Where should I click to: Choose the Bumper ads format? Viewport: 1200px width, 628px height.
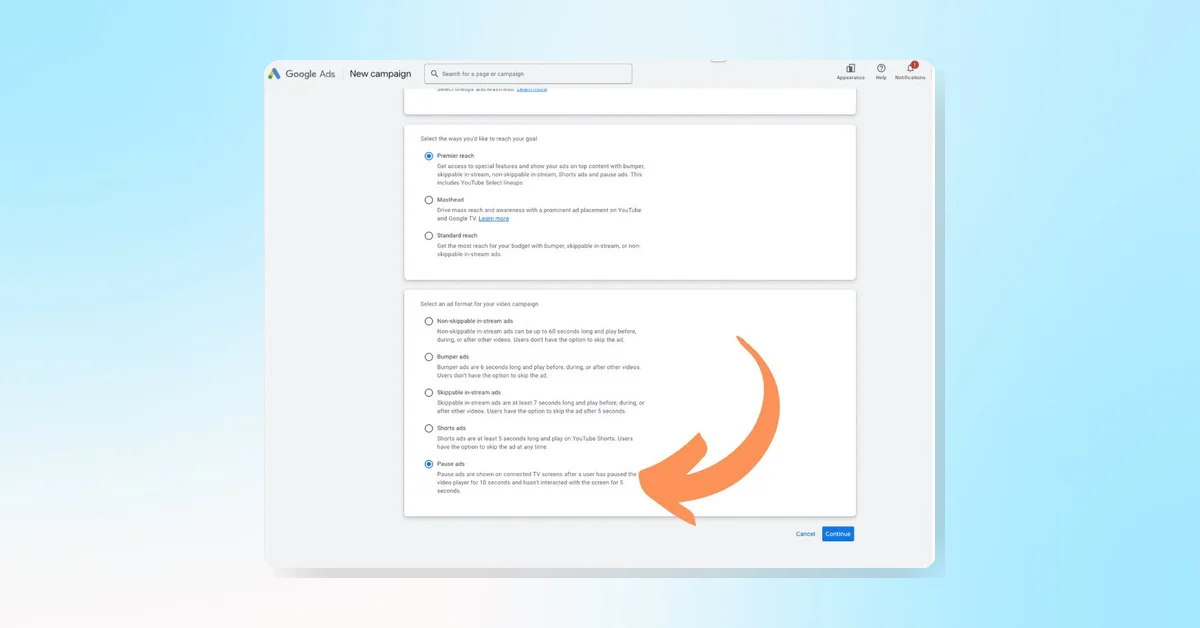pos(429,357)
